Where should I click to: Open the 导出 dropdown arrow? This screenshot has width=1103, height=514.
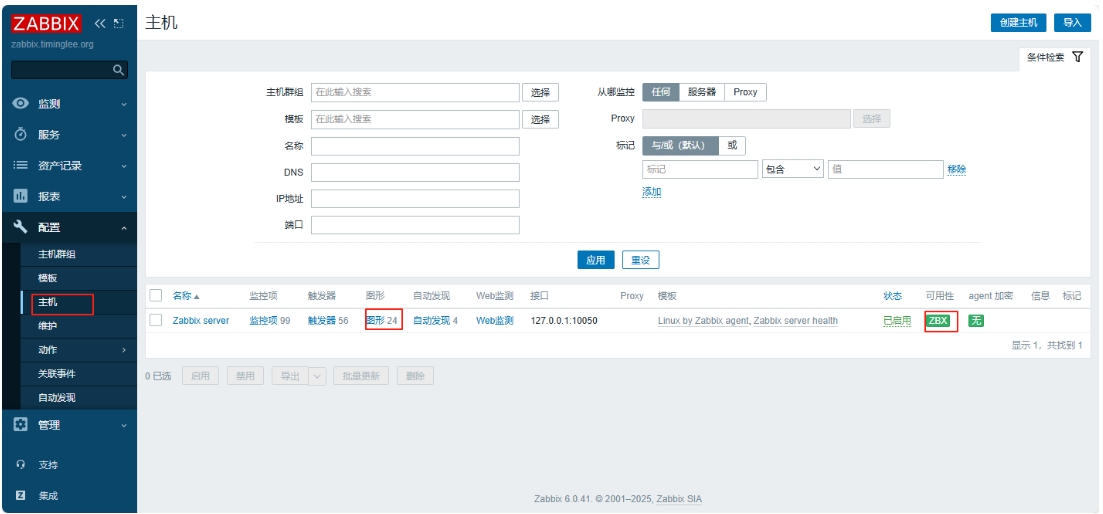pyautogui.click(x=317, y=376)
